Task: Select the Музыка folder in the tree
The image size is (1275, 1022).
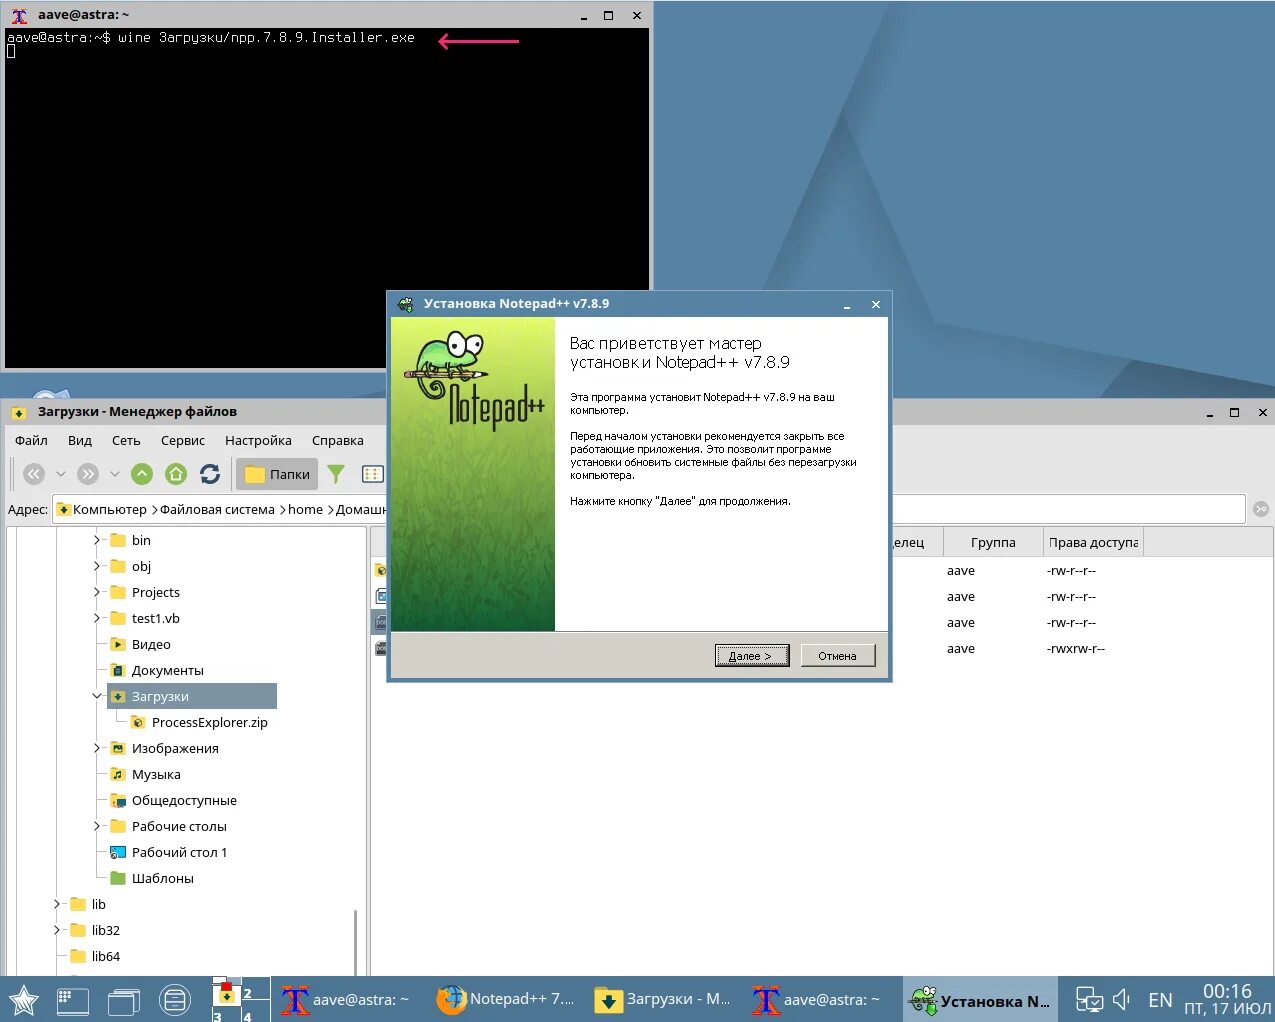Action: pyautogui.click(x=145, y=774)
